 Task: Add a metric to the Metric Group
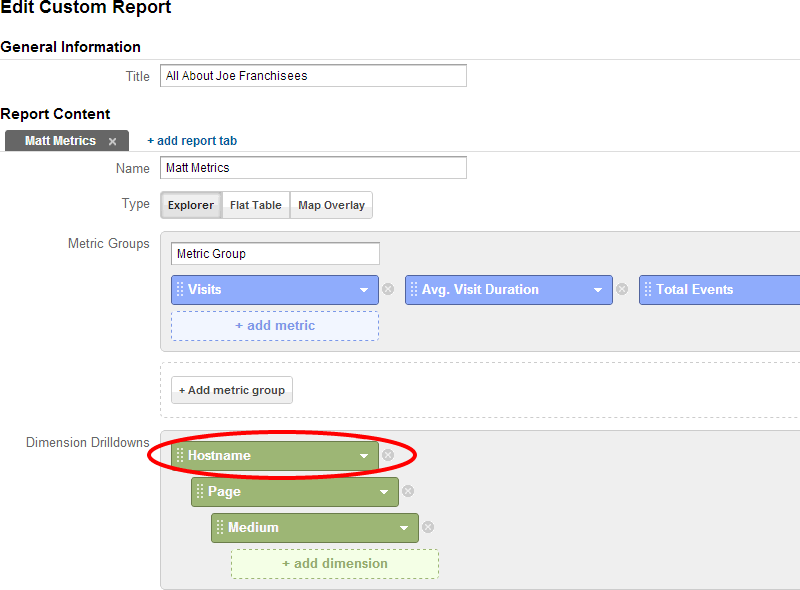[274, 325]
